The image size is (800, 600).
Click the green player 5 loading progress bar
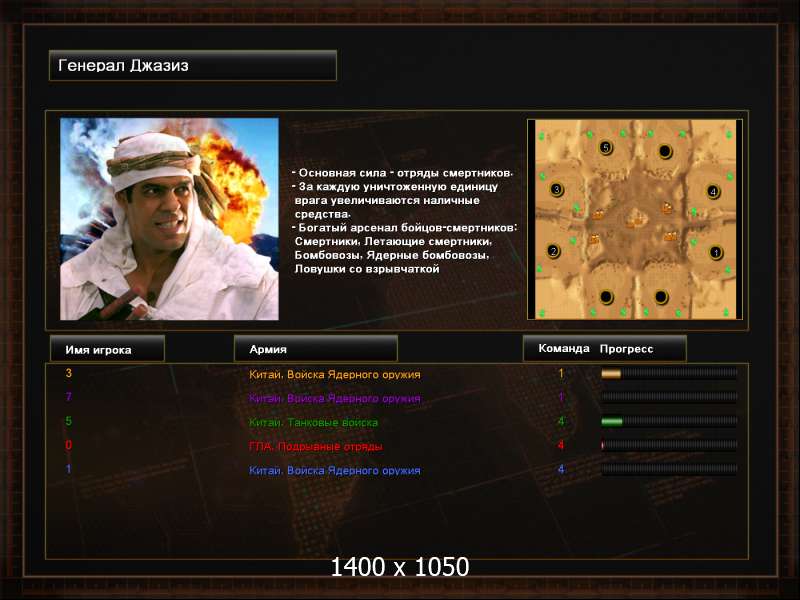669,421
